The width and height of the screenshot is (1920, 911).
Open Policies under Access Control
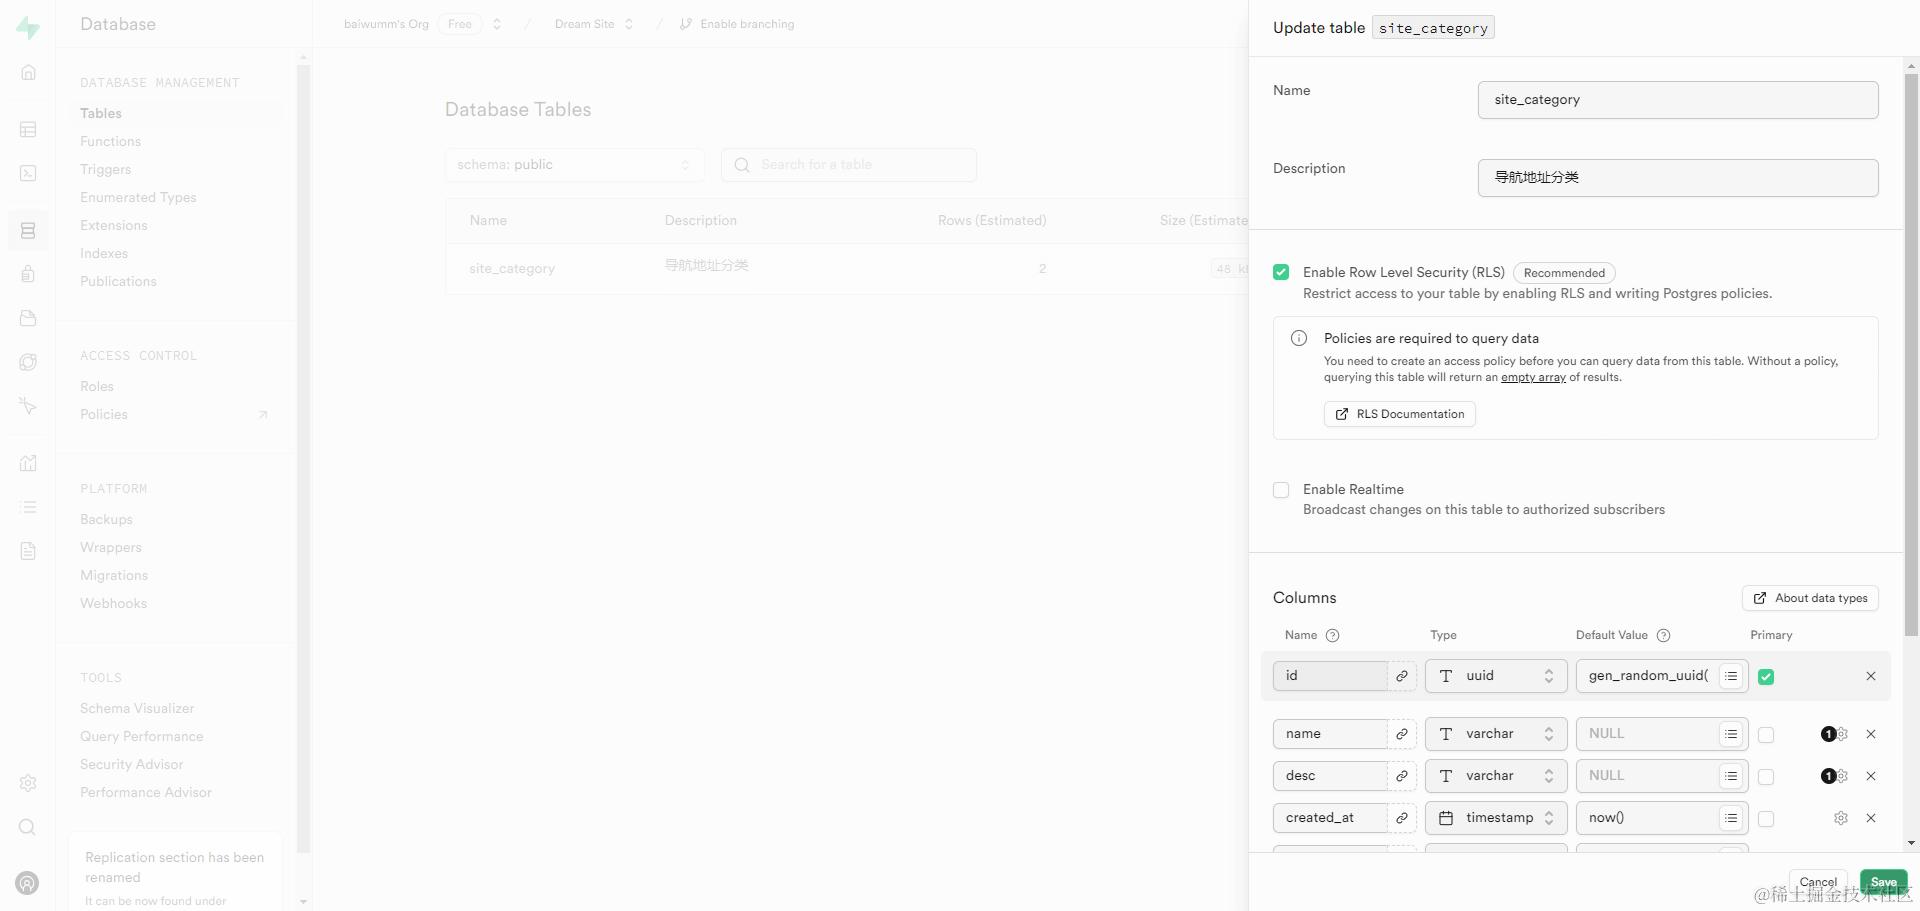(x=104, y=415)
